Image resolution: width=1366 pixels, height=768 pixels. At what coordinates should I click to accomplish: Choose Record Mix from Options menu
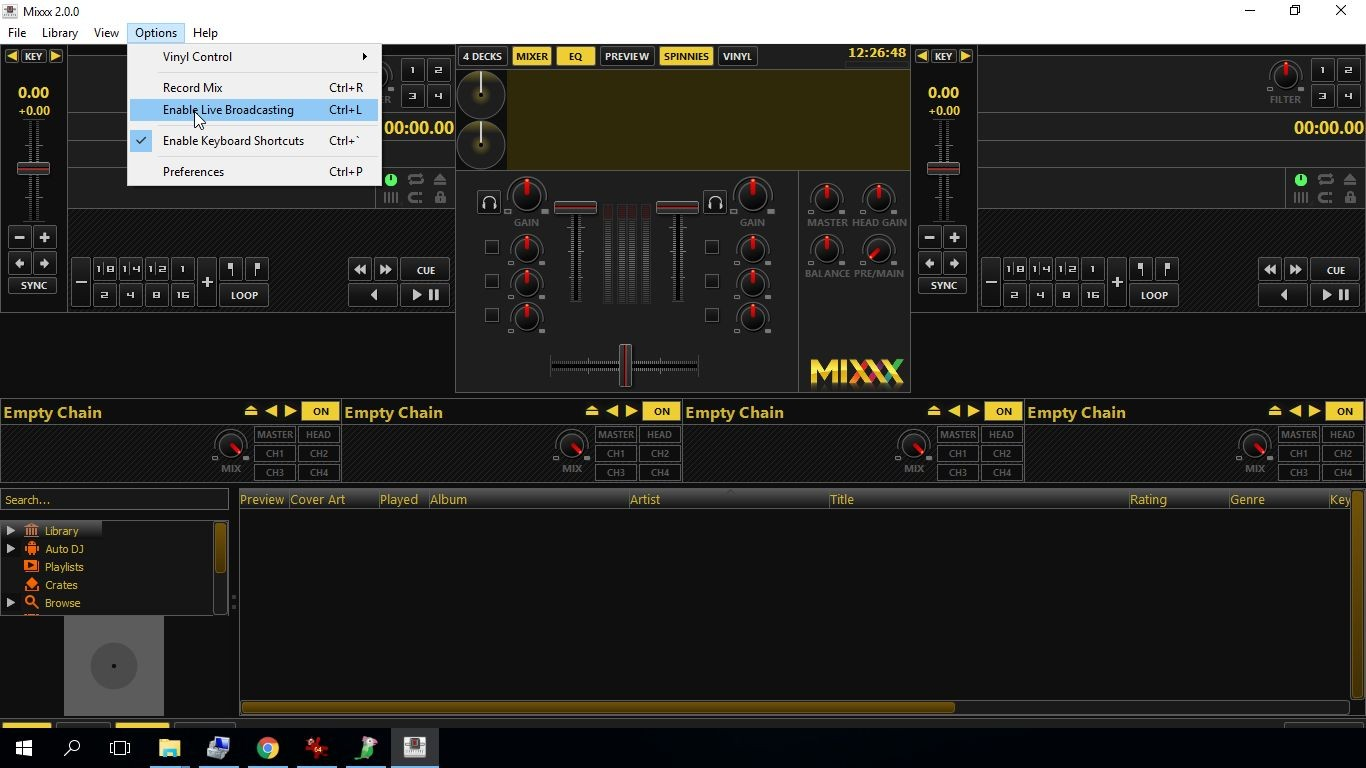(x=254, y=88)
